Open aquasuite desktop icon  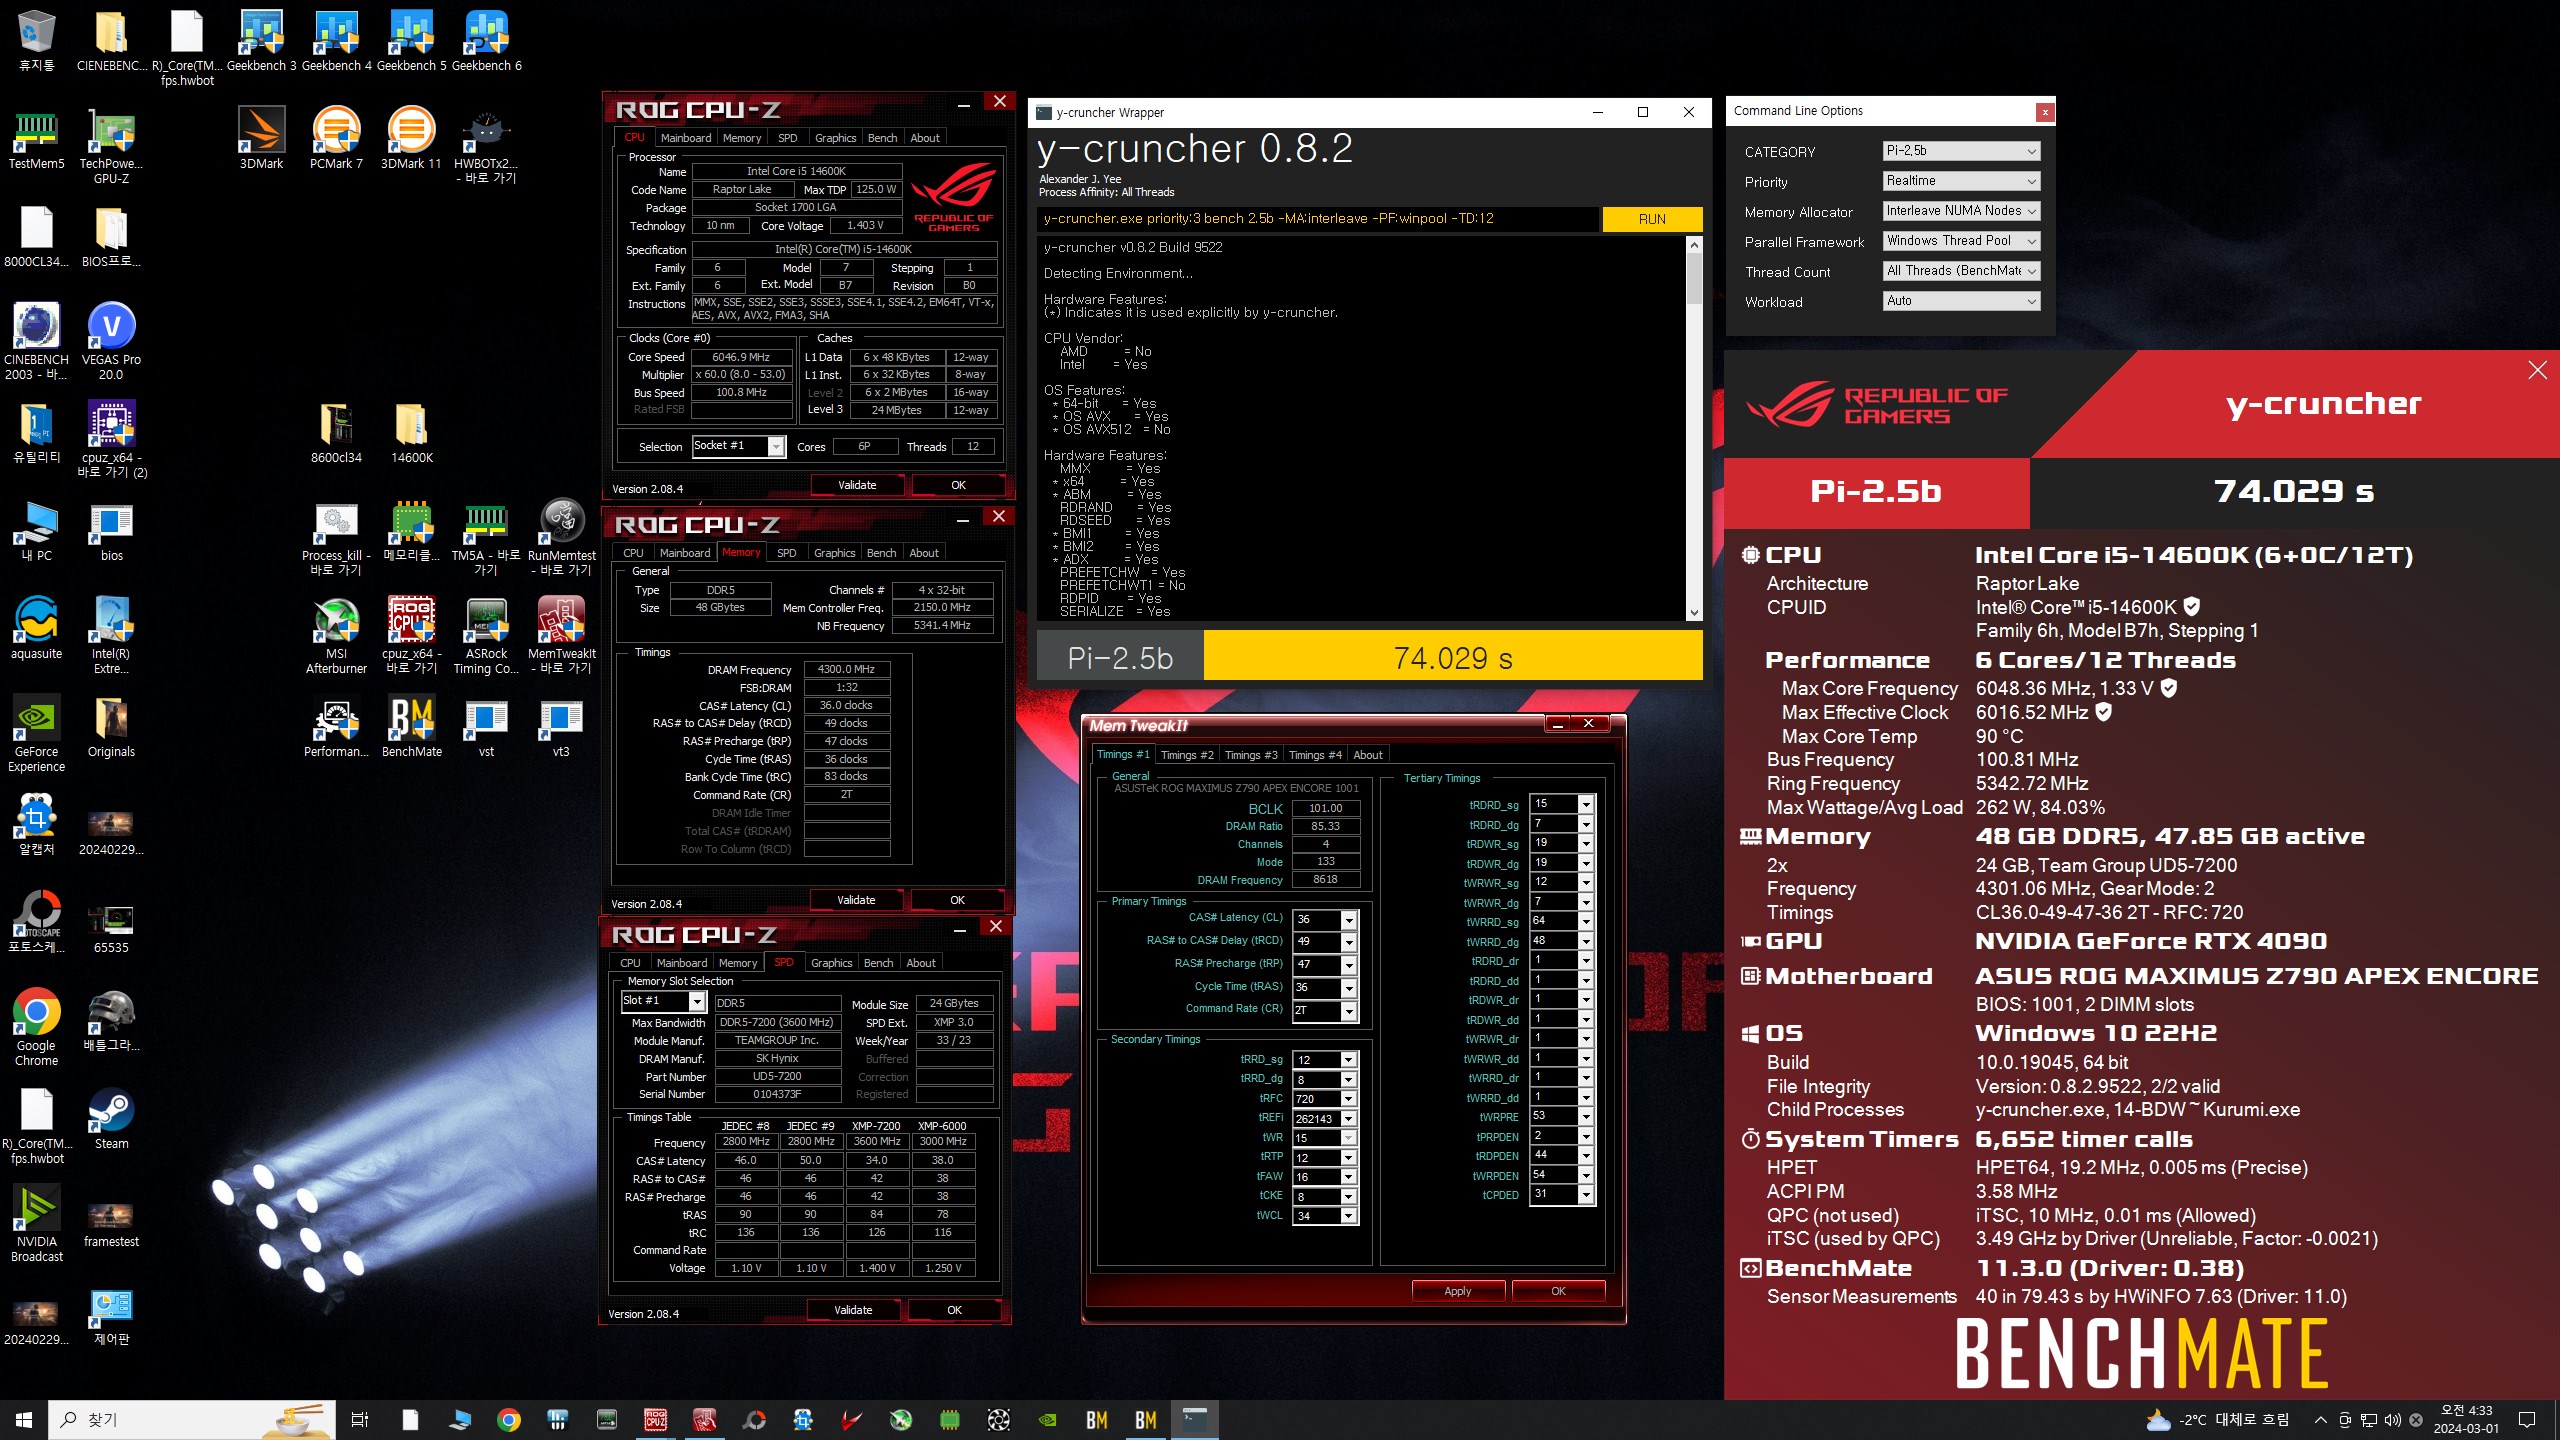click(36, 629)
